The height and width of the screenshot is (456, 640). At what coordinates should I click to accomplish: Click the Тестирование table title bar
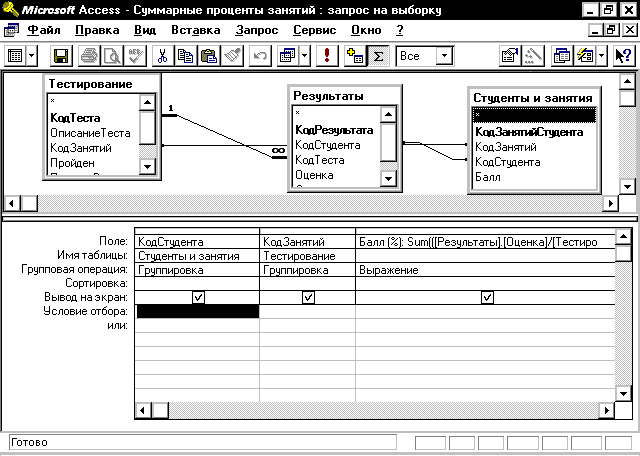pyautogui.click(x=102, y=84)
